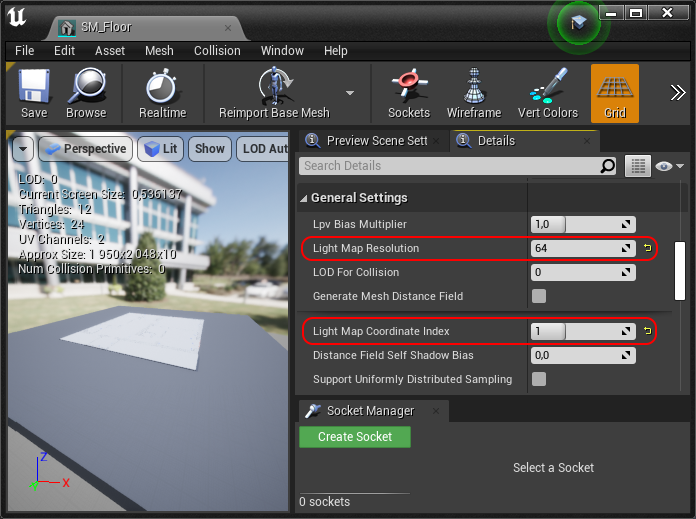The image size is (696, 519).
Task: Toggle Vert Colors icon
Action: coord(547,88)
